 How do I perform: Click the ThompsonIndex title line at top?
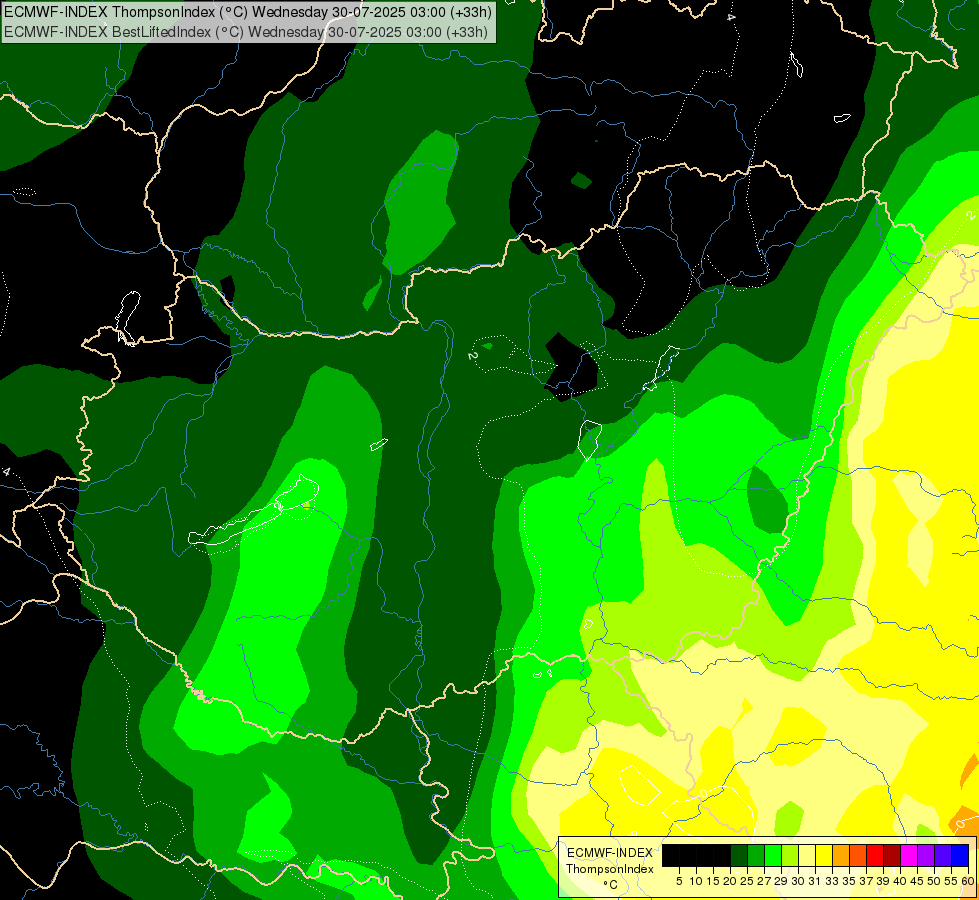coord(248,12)
